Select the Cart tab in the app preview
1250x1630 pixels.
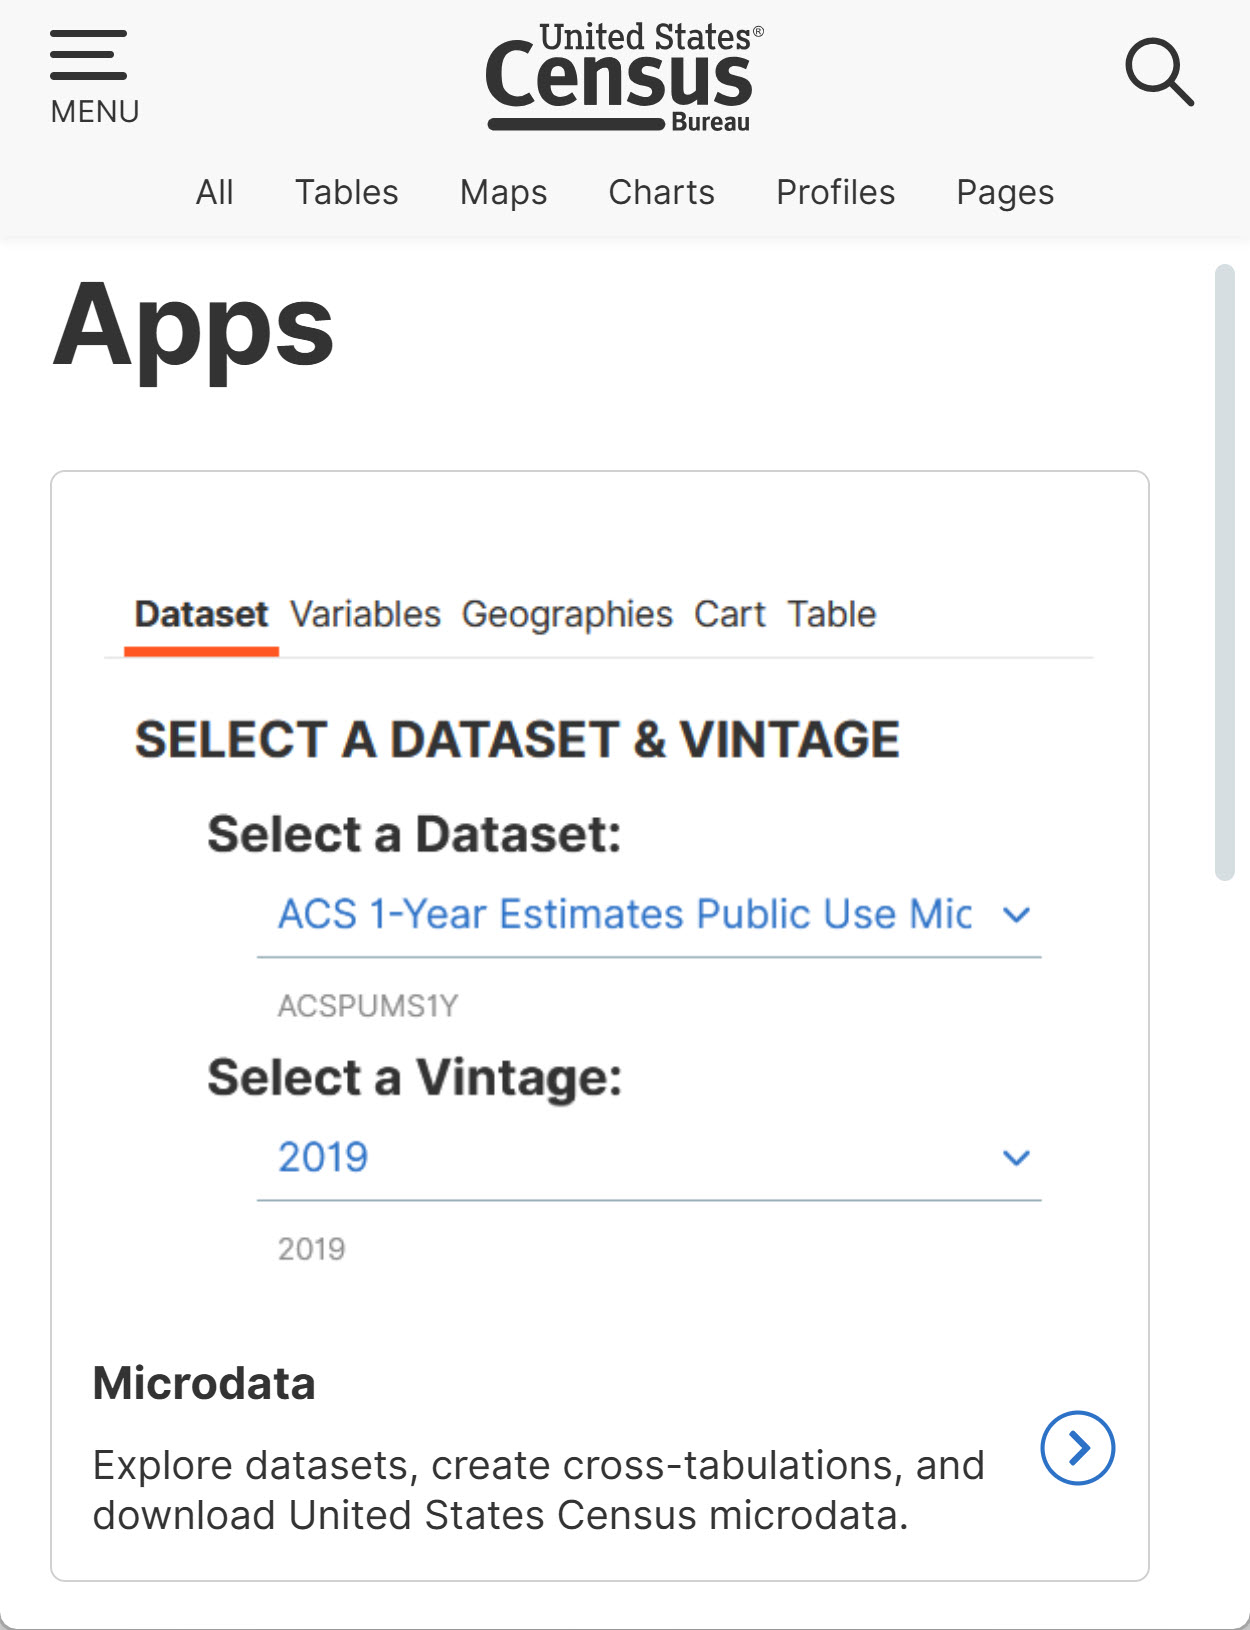[730, 614]
